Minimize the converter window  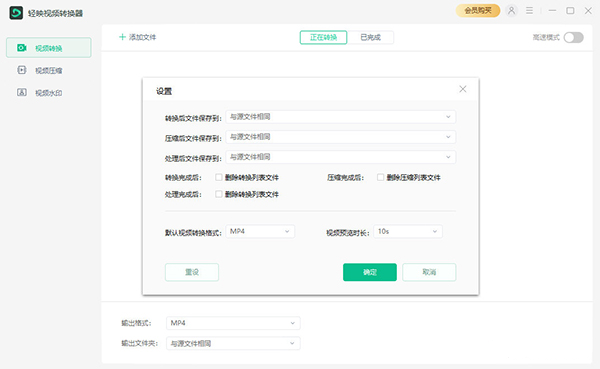552,11
